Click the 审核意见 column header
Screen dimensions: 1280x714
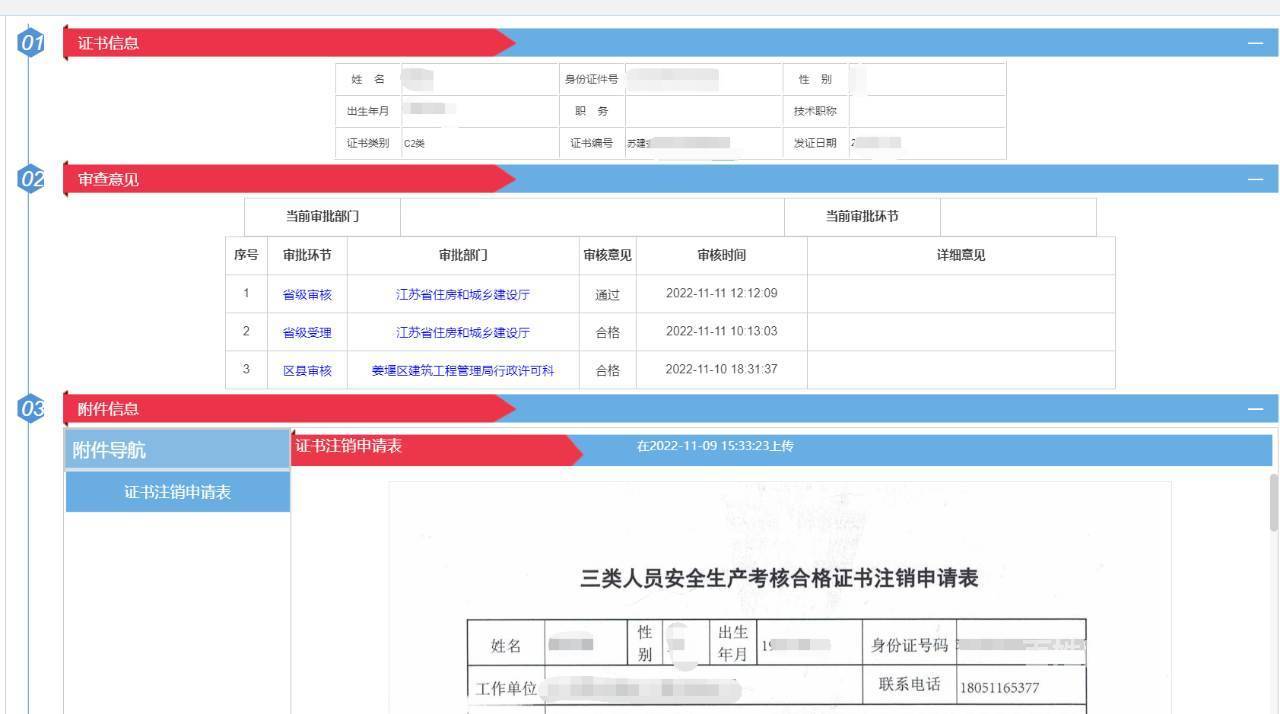click(x=608, y=256)
